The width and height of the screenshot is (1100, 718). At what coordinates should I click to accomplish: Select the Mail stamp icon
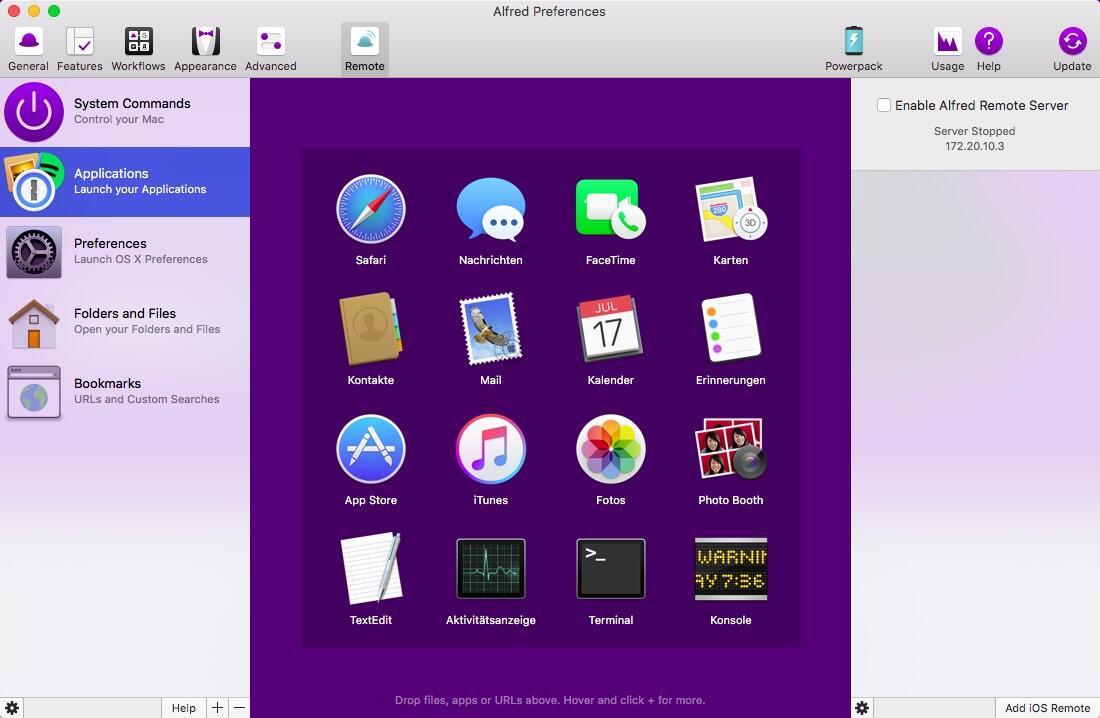(x=490, y=329)
